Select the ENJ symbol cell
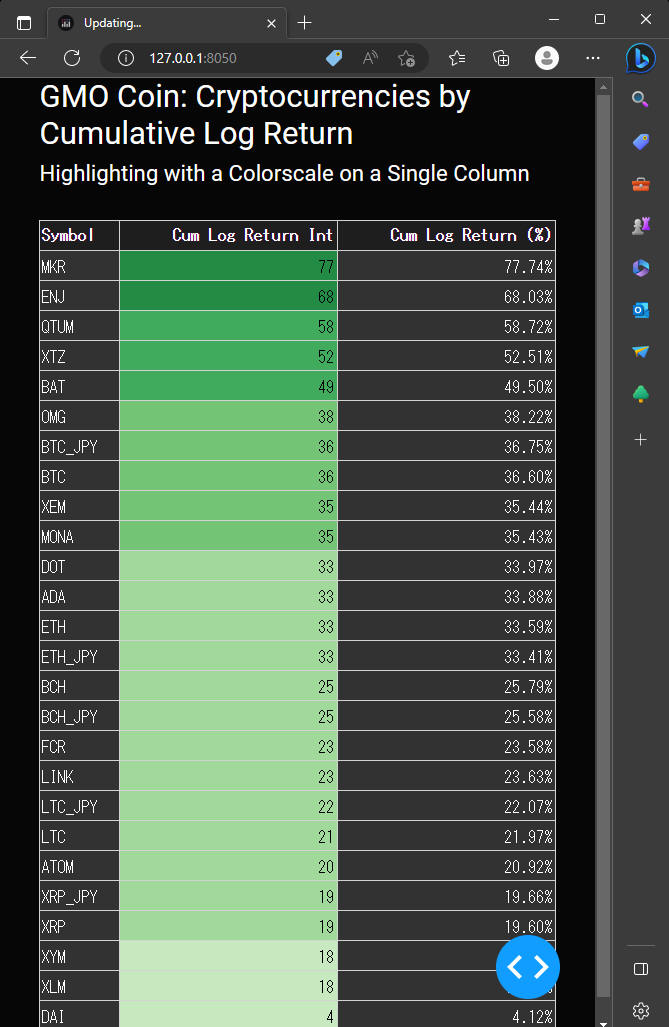 79,296
